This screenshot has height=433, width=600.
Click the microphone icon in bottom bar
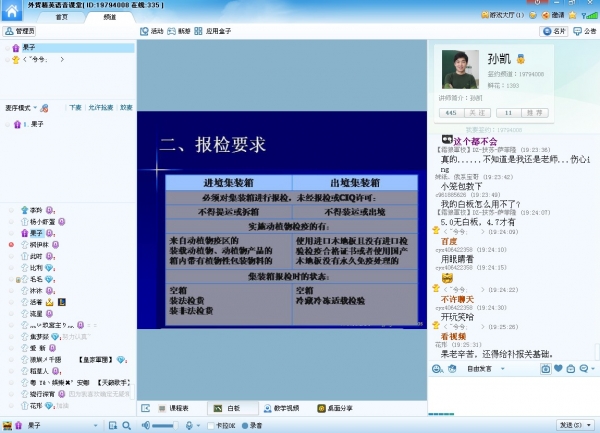click(189, 425)
